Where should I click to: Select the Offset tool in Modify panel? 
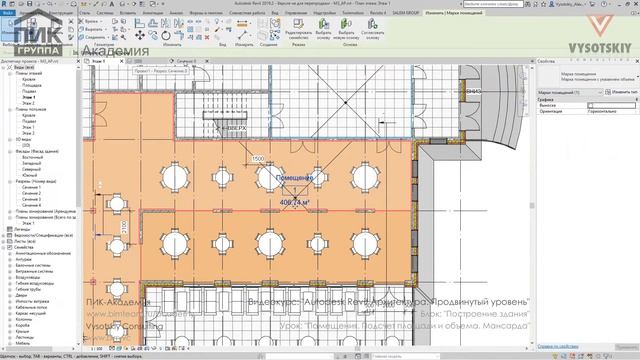(x=153, y=23)
